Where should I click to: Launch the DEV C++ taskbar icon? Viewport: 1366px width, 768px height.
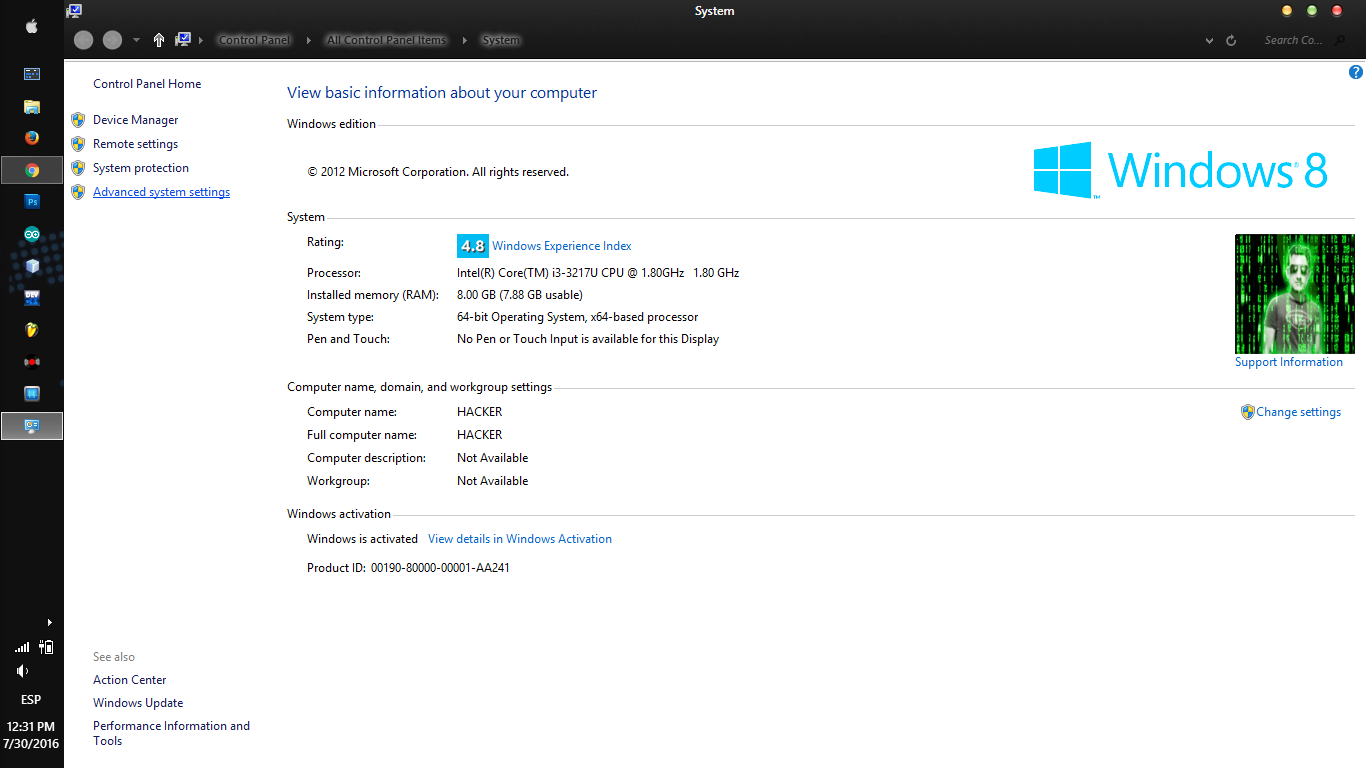(x=31, y=298)
